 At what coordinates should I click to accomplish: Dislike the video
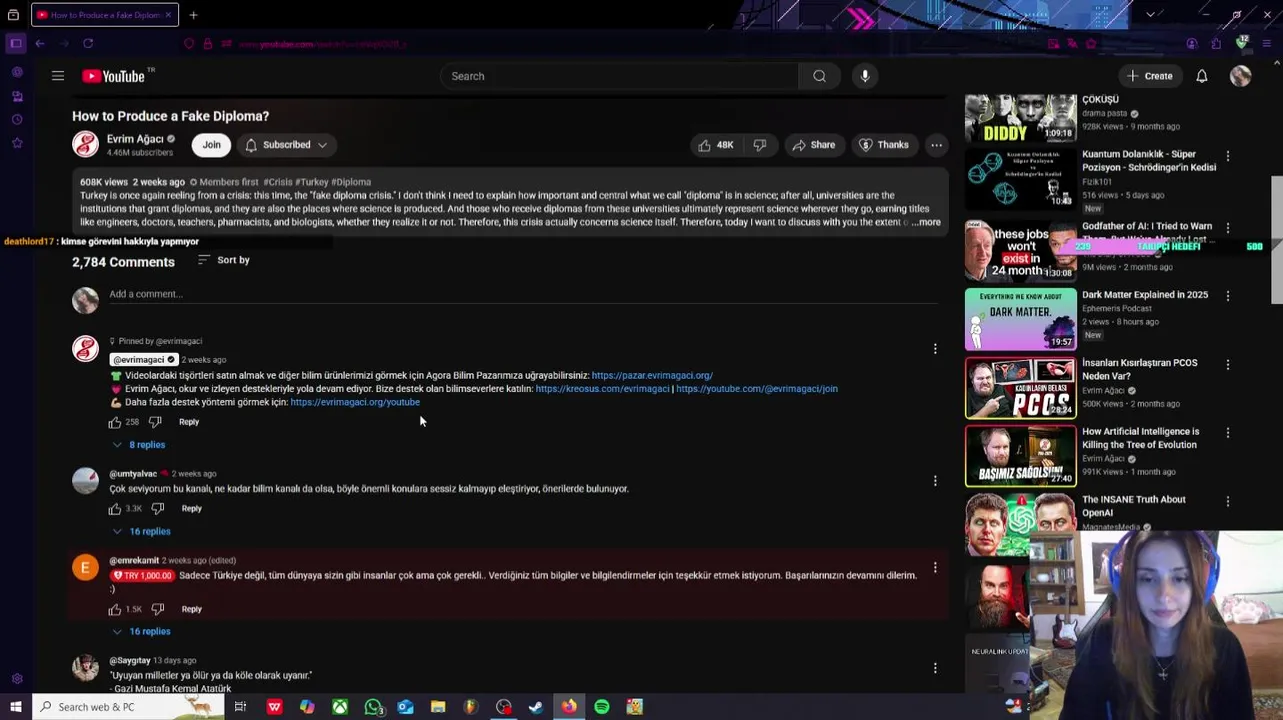[x=760, y=145]
